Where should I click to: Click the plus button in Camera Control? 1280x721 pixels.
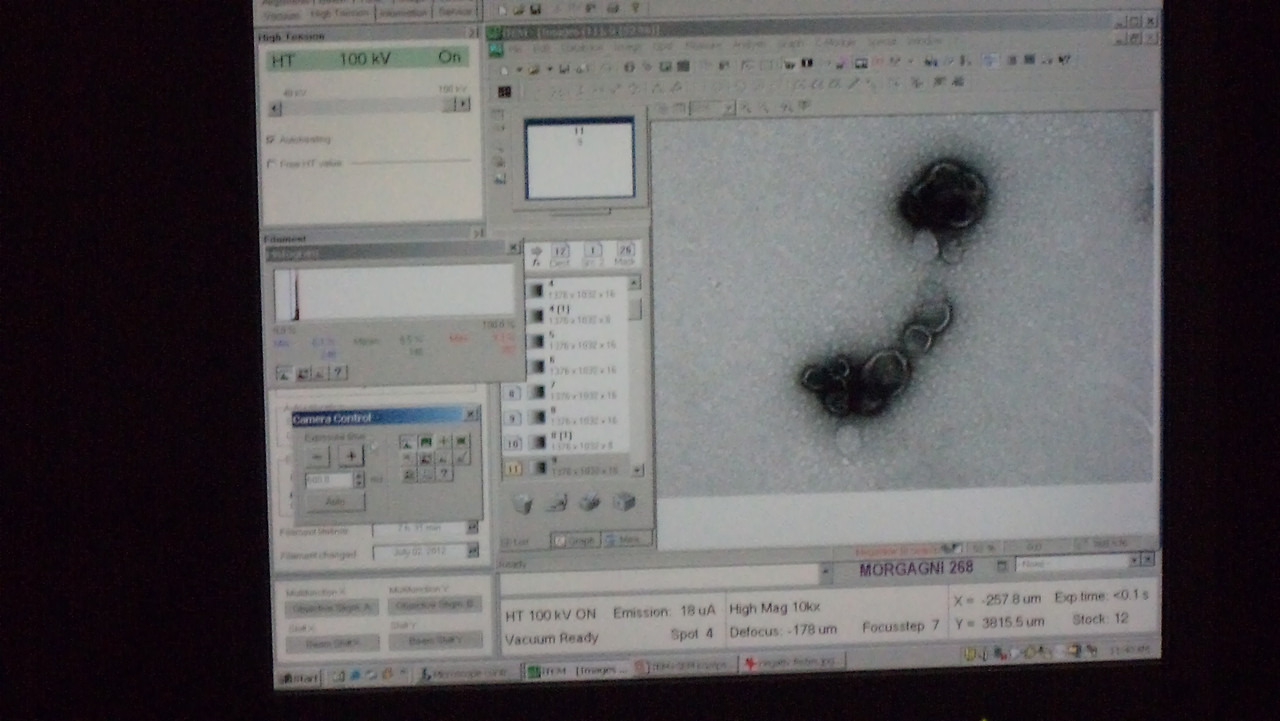[x=350, y=456]
